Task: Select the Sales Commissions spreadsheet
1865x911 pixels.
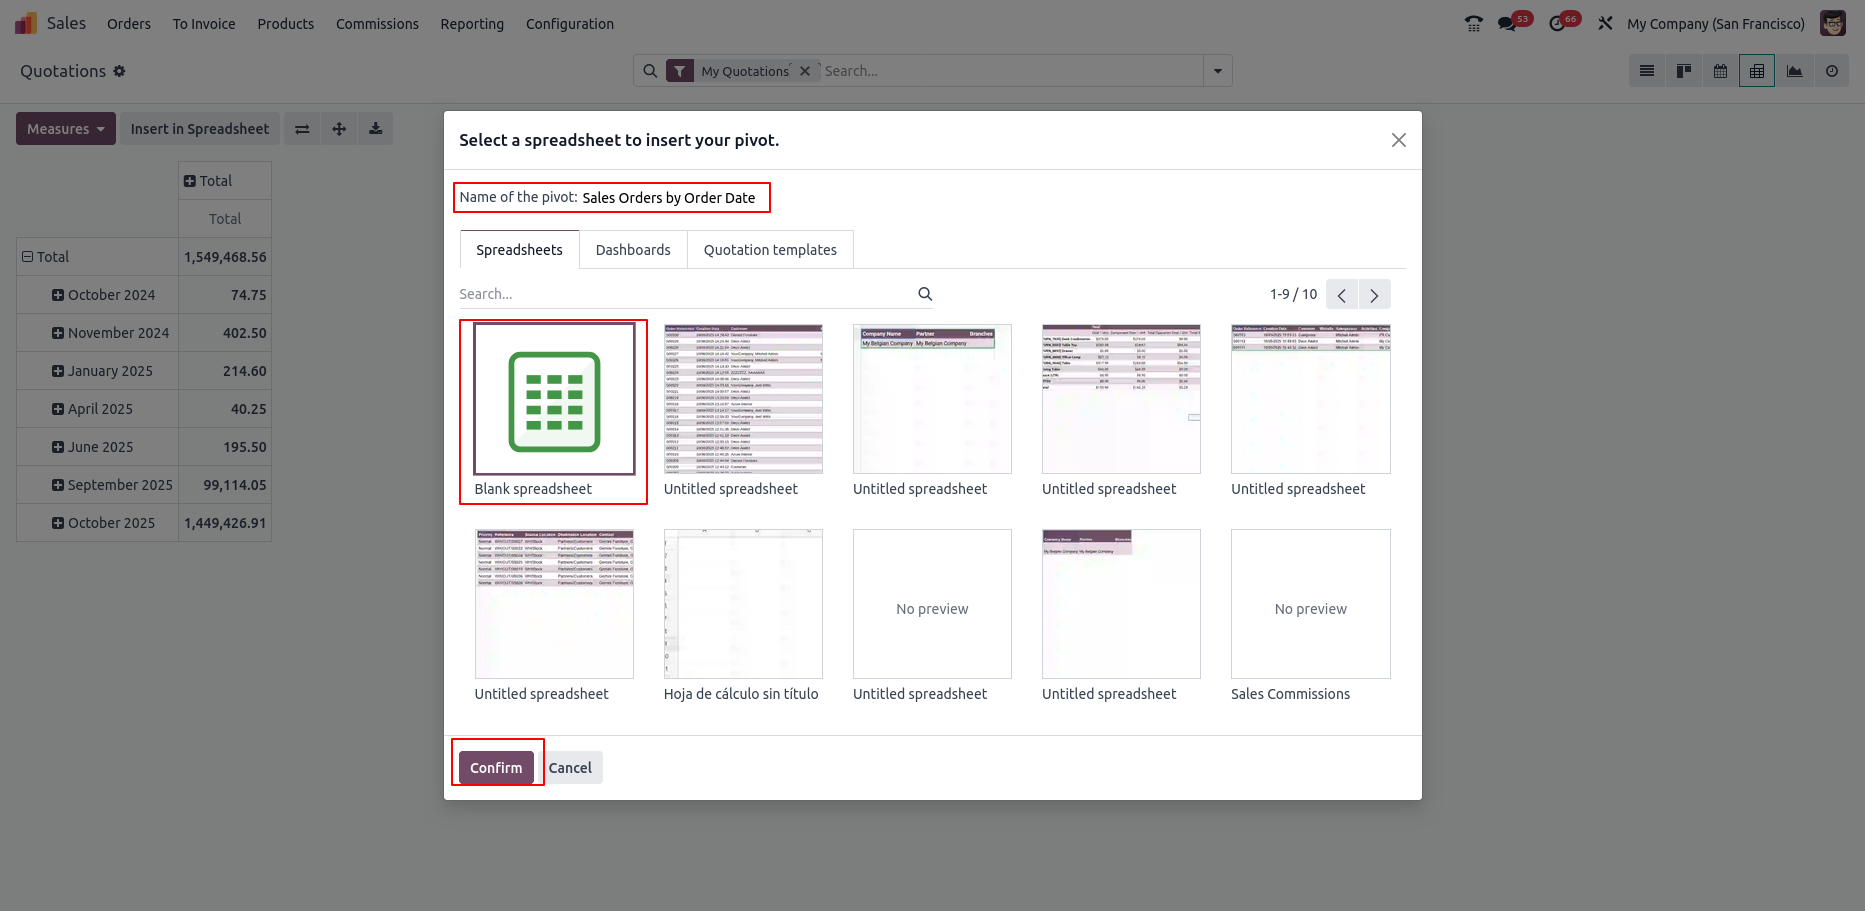Action: (x=1310, y=604)
